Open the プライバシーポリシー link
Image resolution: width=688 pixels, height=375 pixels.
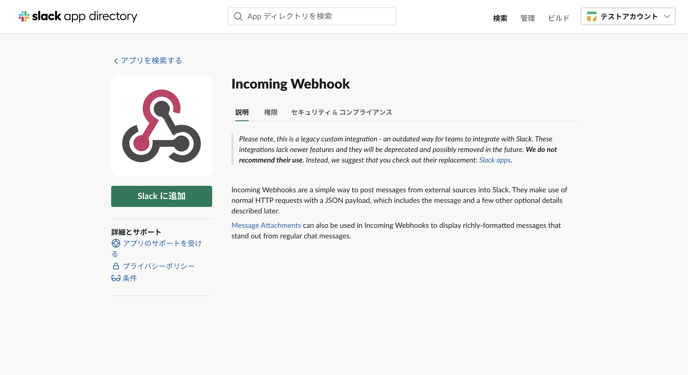tap(158, 266)
